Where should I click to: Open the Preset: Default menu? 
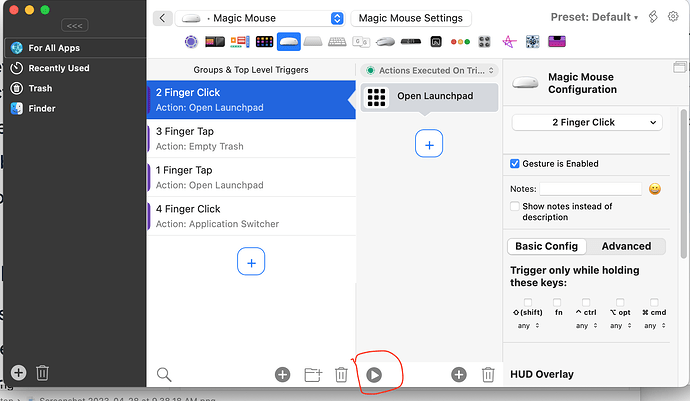point(594,17)
